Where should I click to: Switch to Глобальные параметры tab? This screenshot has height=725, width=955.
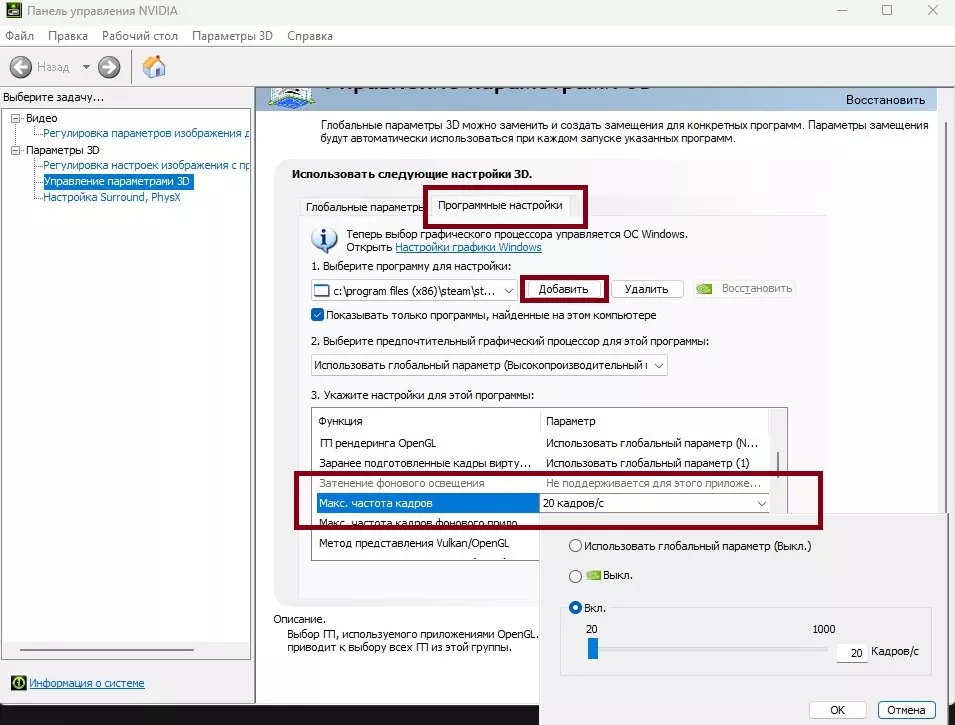(x=364, y=207)
